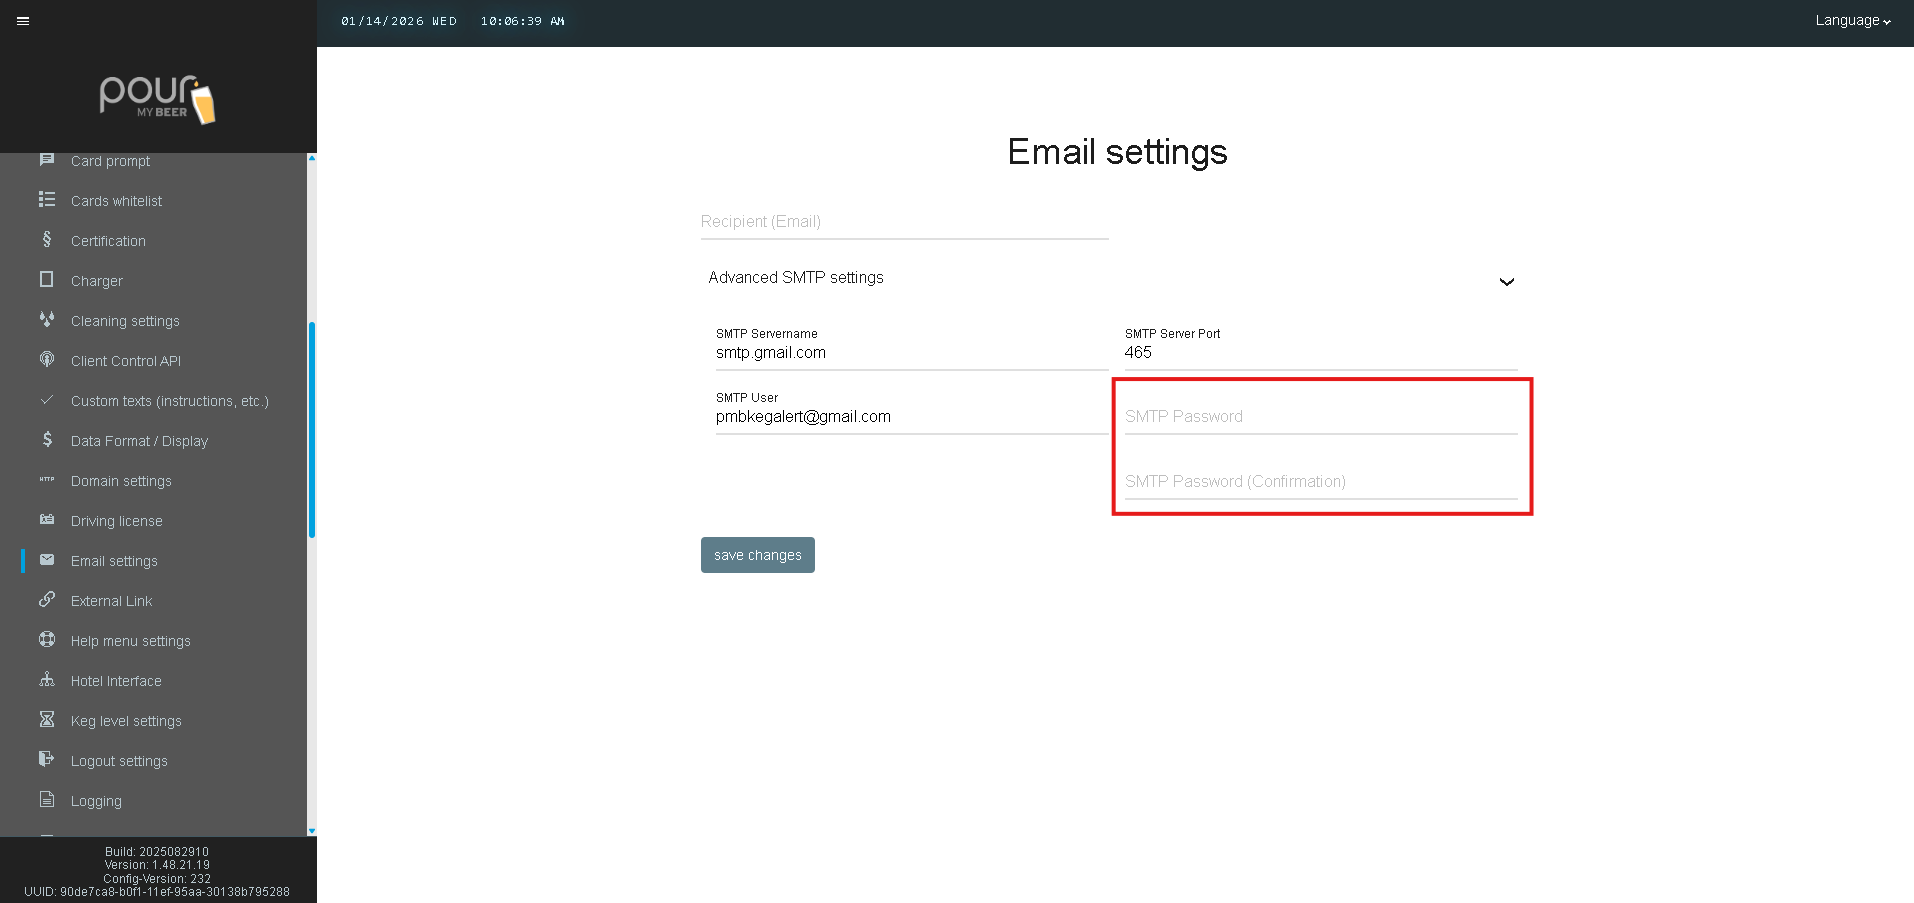This screenshot has height=903, width=1914.
Task: Click the Cleaning settings icon
Action: [47, 320]
